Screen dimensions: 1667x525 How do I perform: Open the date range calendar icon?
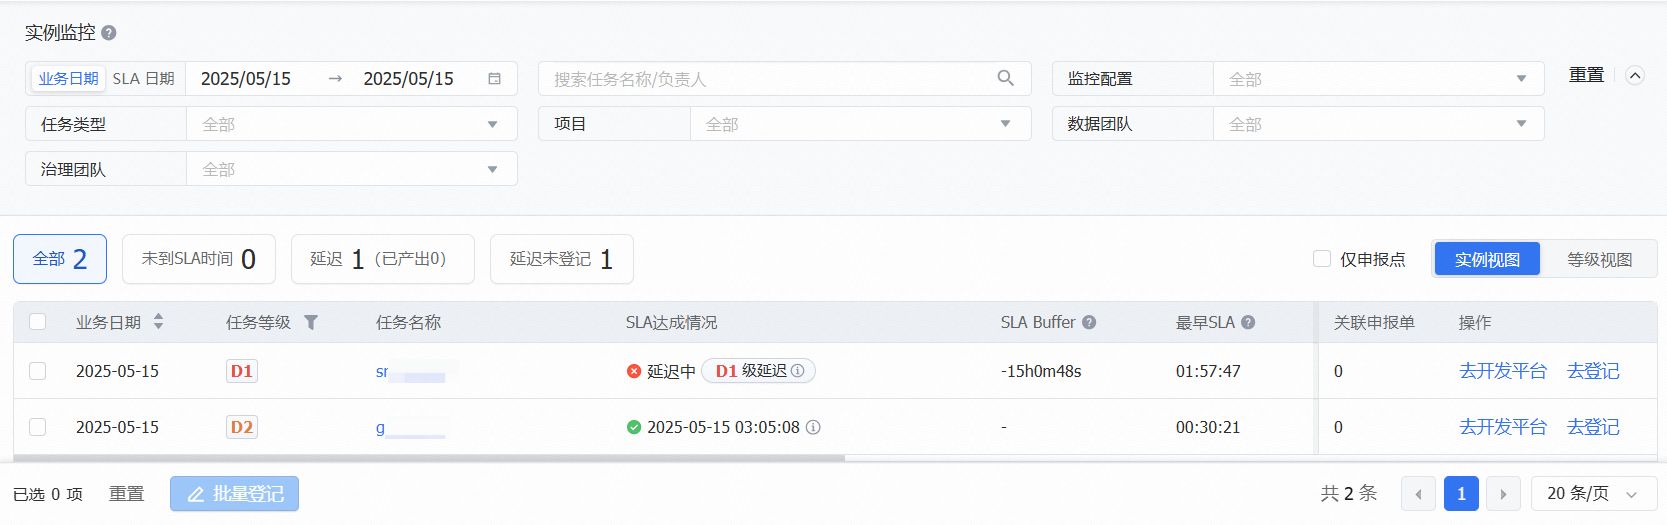(x=494, y=79)
